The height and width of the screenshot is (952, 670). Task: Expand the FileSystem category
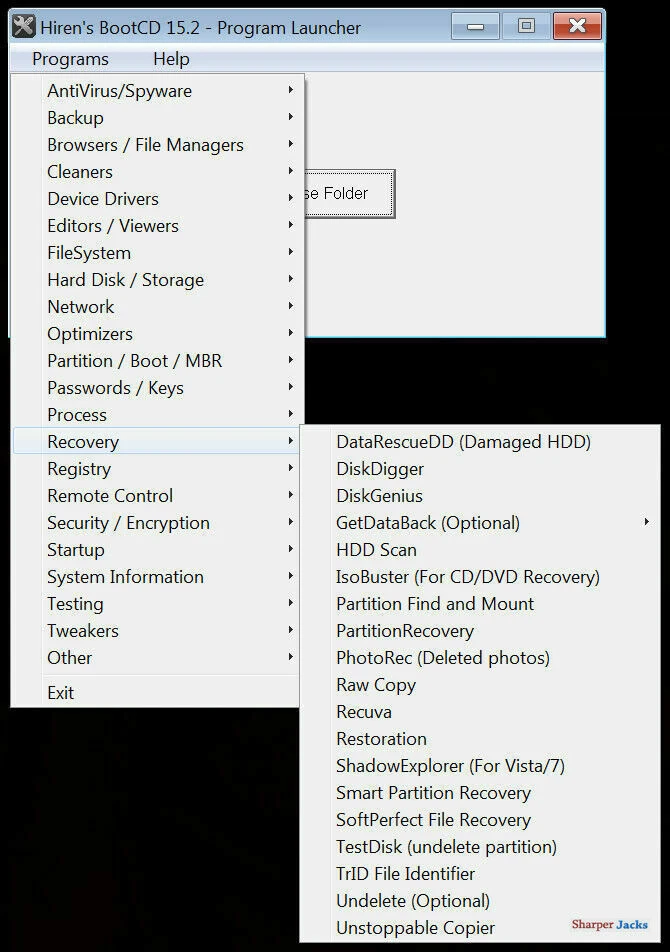(158, 253)
